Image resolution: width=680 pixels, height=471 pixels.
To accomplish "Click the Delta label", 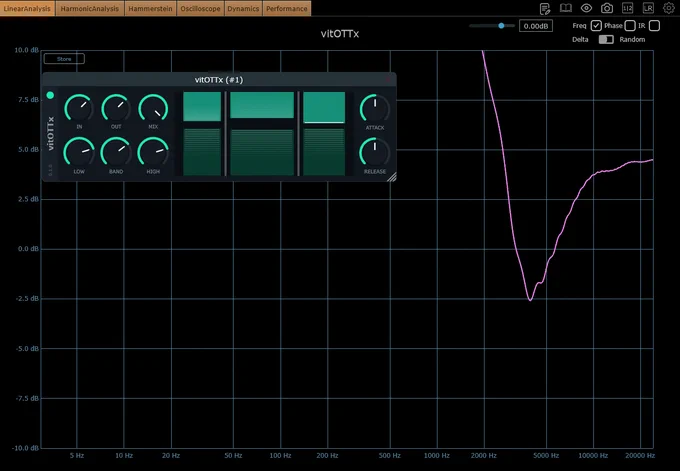I will pyautogui.click(x=580, y=39).
